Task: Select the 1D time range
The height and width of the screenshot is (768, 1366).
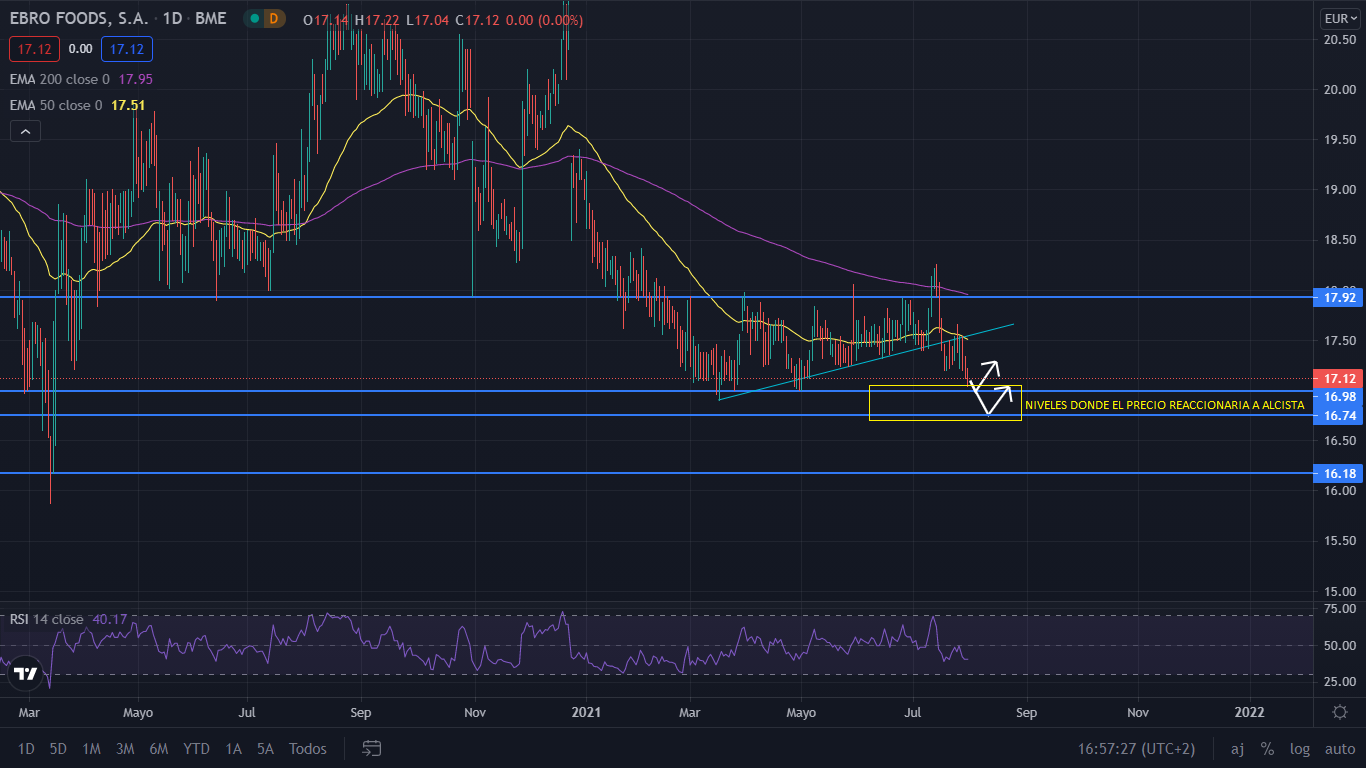Action: 26,748
